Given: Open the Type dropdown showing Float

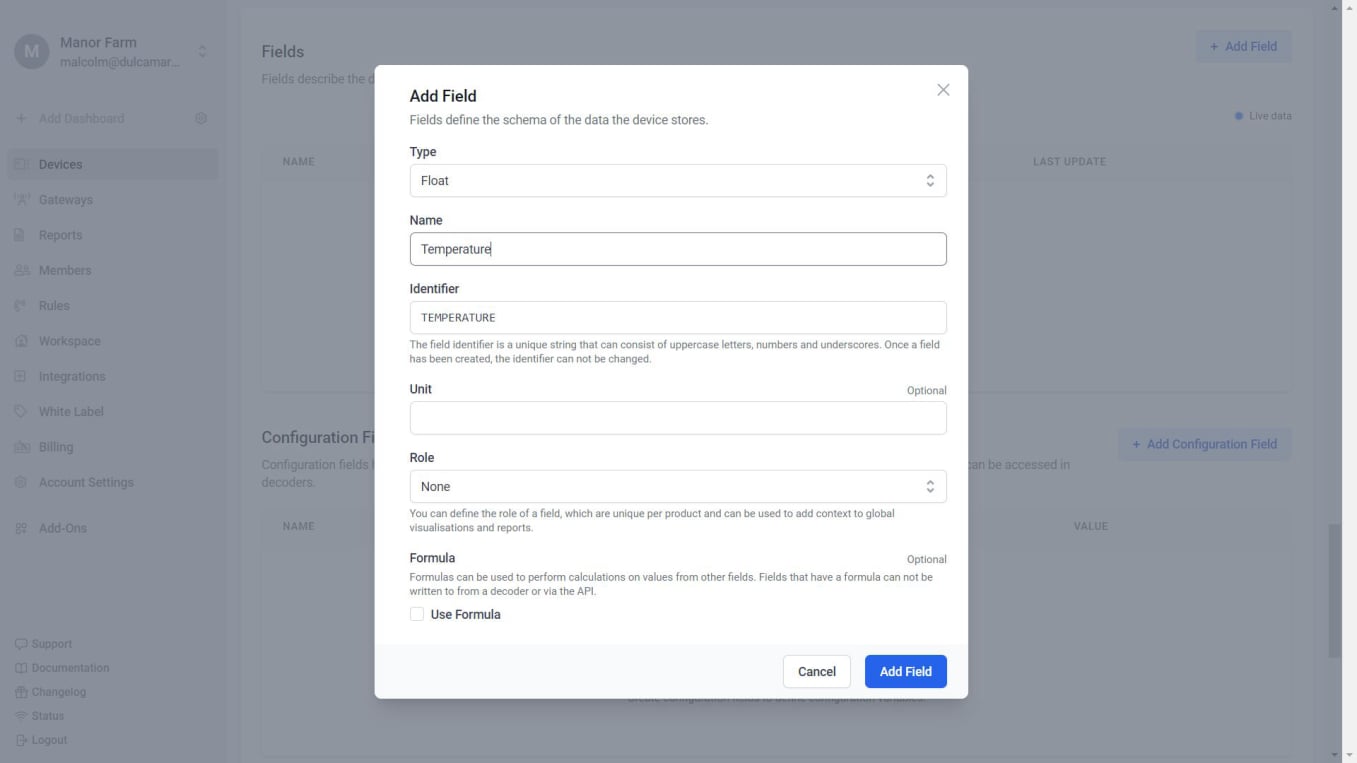Looking at the screenshot, I should click(677, 181).
